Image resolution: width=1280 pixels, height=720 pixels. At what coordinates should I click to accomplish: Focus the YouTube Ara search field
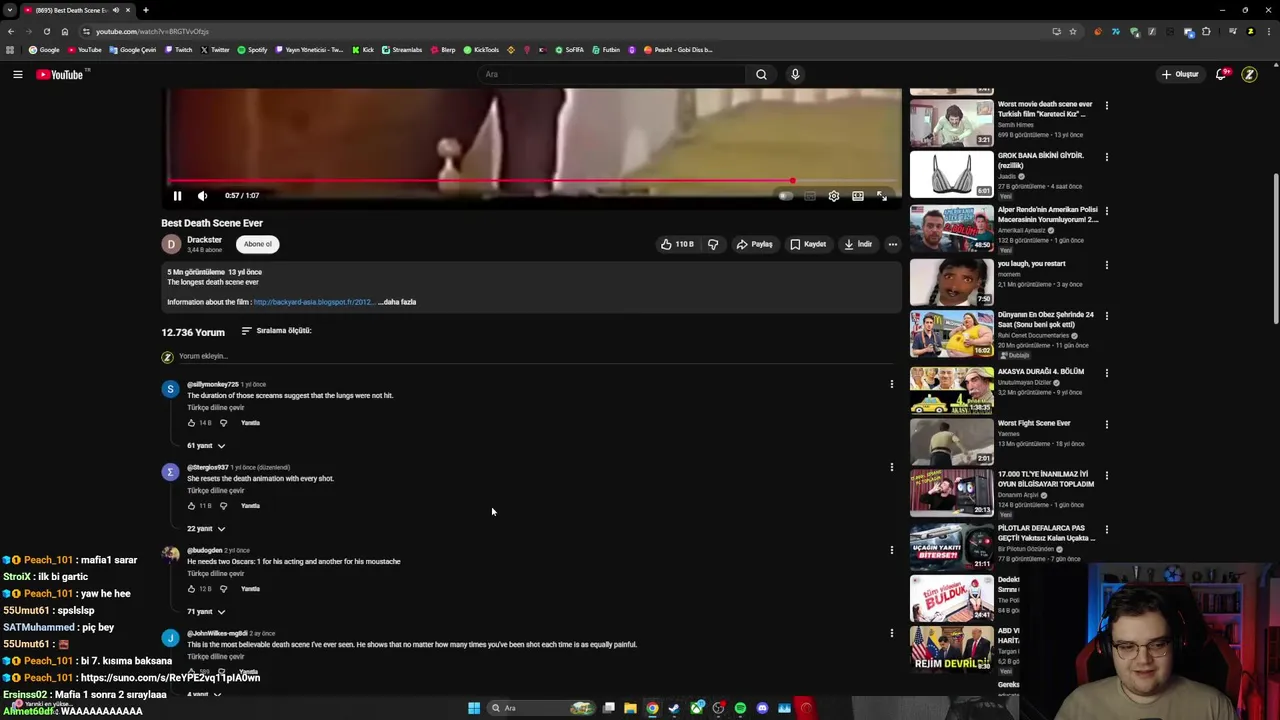[x=613, y=74]
